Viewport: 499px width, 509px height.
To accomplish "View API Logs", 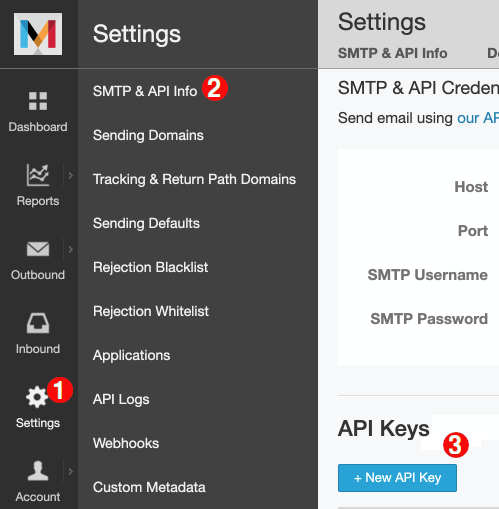I will coord(121,399).
